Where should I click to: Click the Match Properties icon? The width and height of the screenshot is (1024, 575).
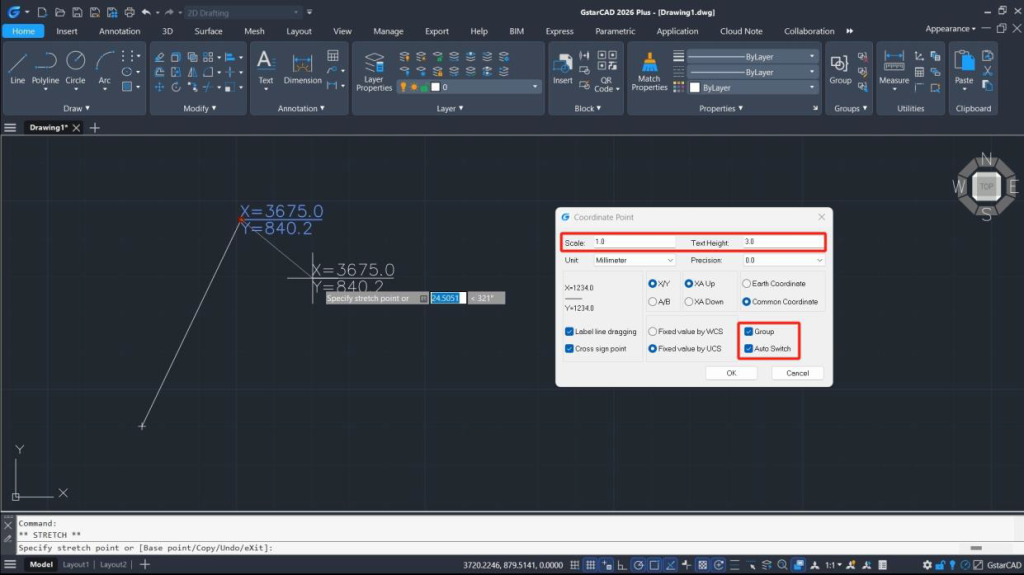(x=649, y=70)
